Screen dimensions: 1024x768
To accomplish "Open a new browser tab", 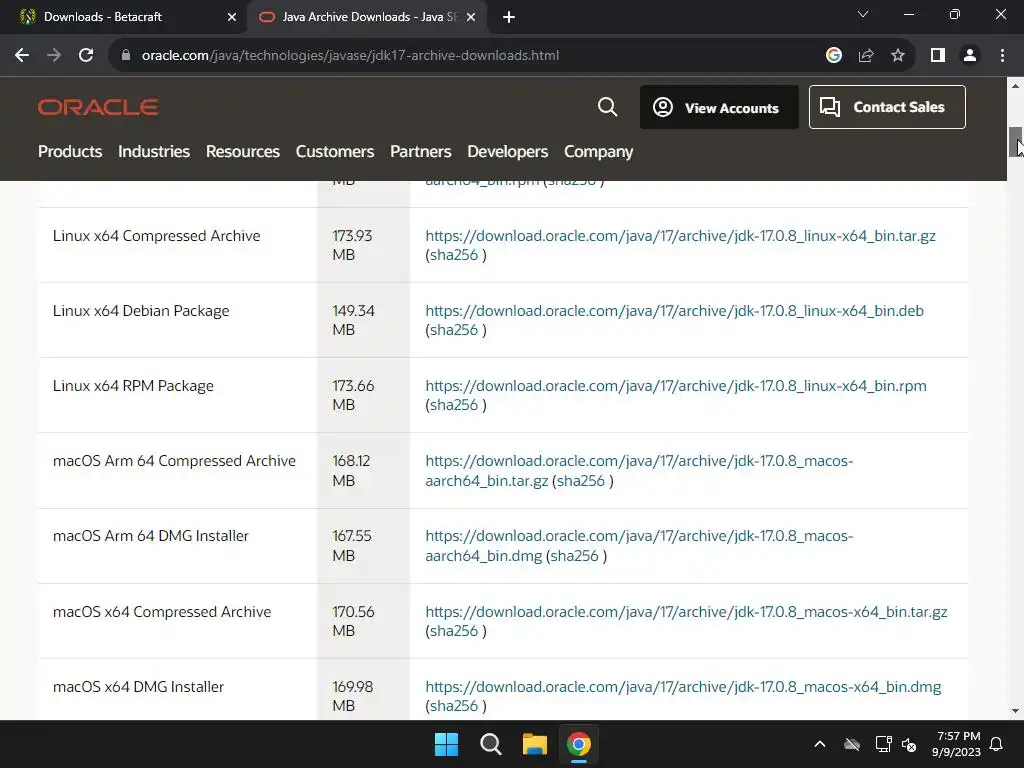I will coord(509,17).
